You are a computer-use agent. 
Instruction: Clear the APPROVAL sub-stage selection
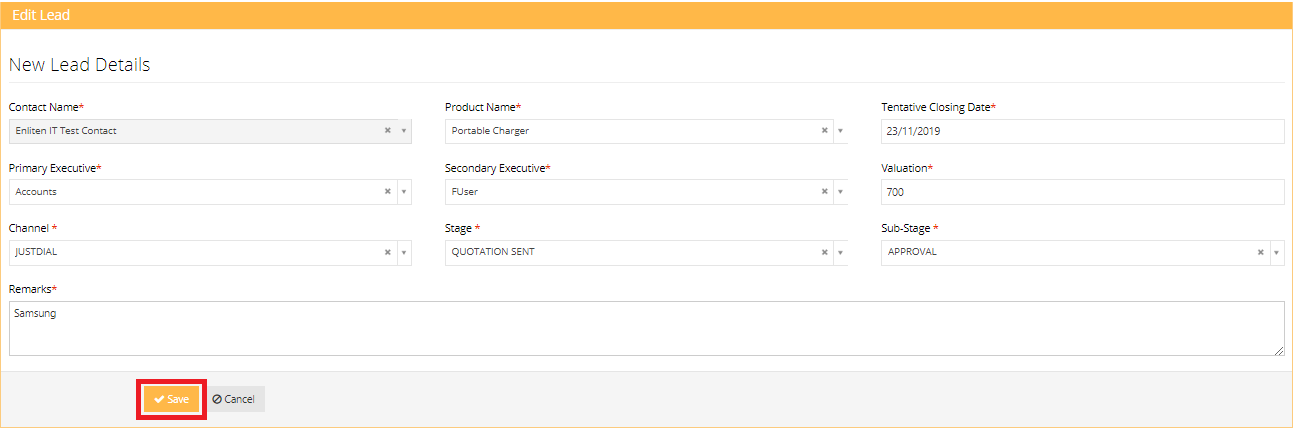[1261, 252]
